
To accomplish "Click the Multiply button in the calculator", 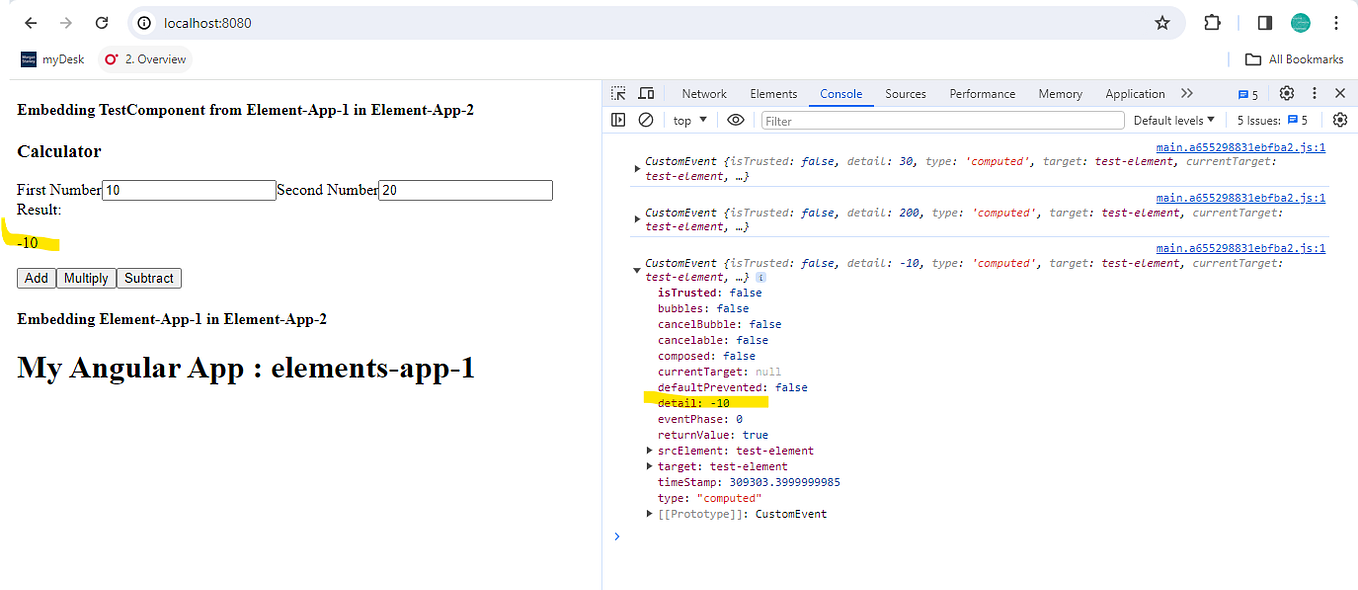I will click(x=86, y=278).
